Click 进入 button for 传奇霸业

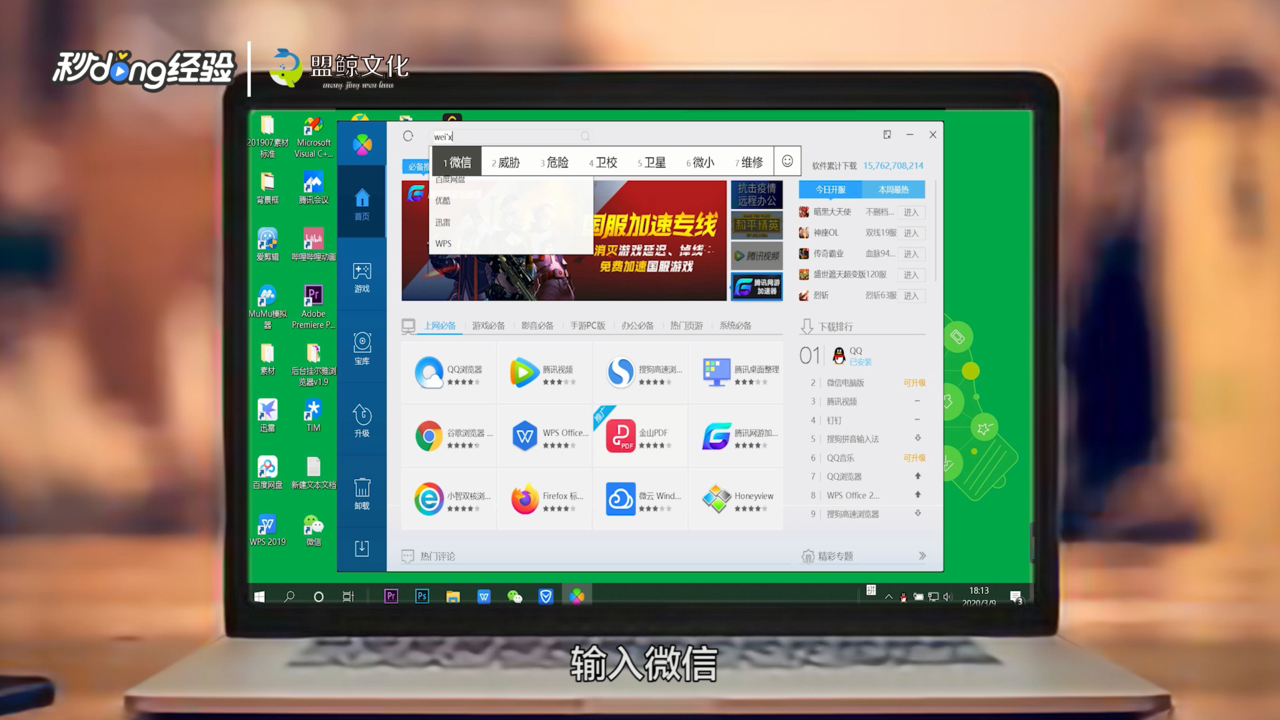point(911,254)
